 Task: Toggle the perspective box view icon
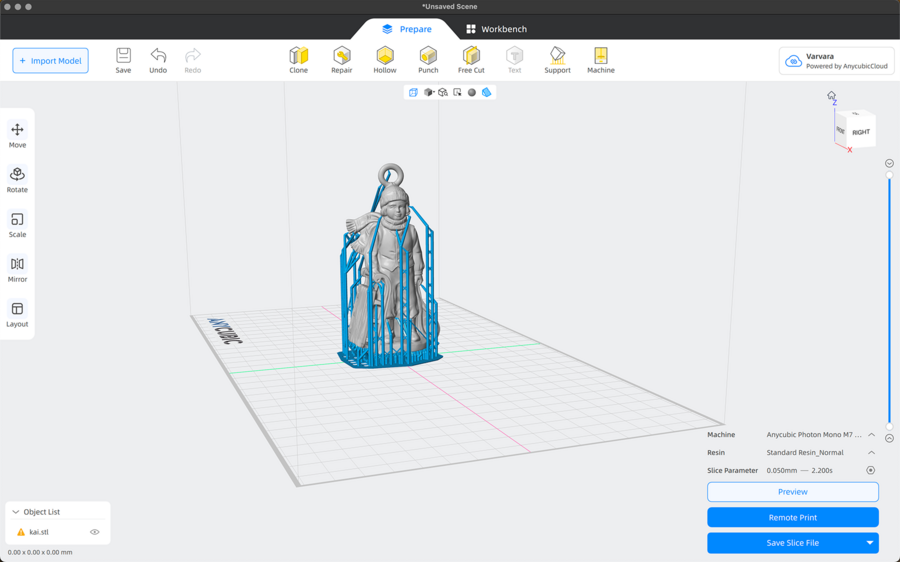tap(413, 92)
